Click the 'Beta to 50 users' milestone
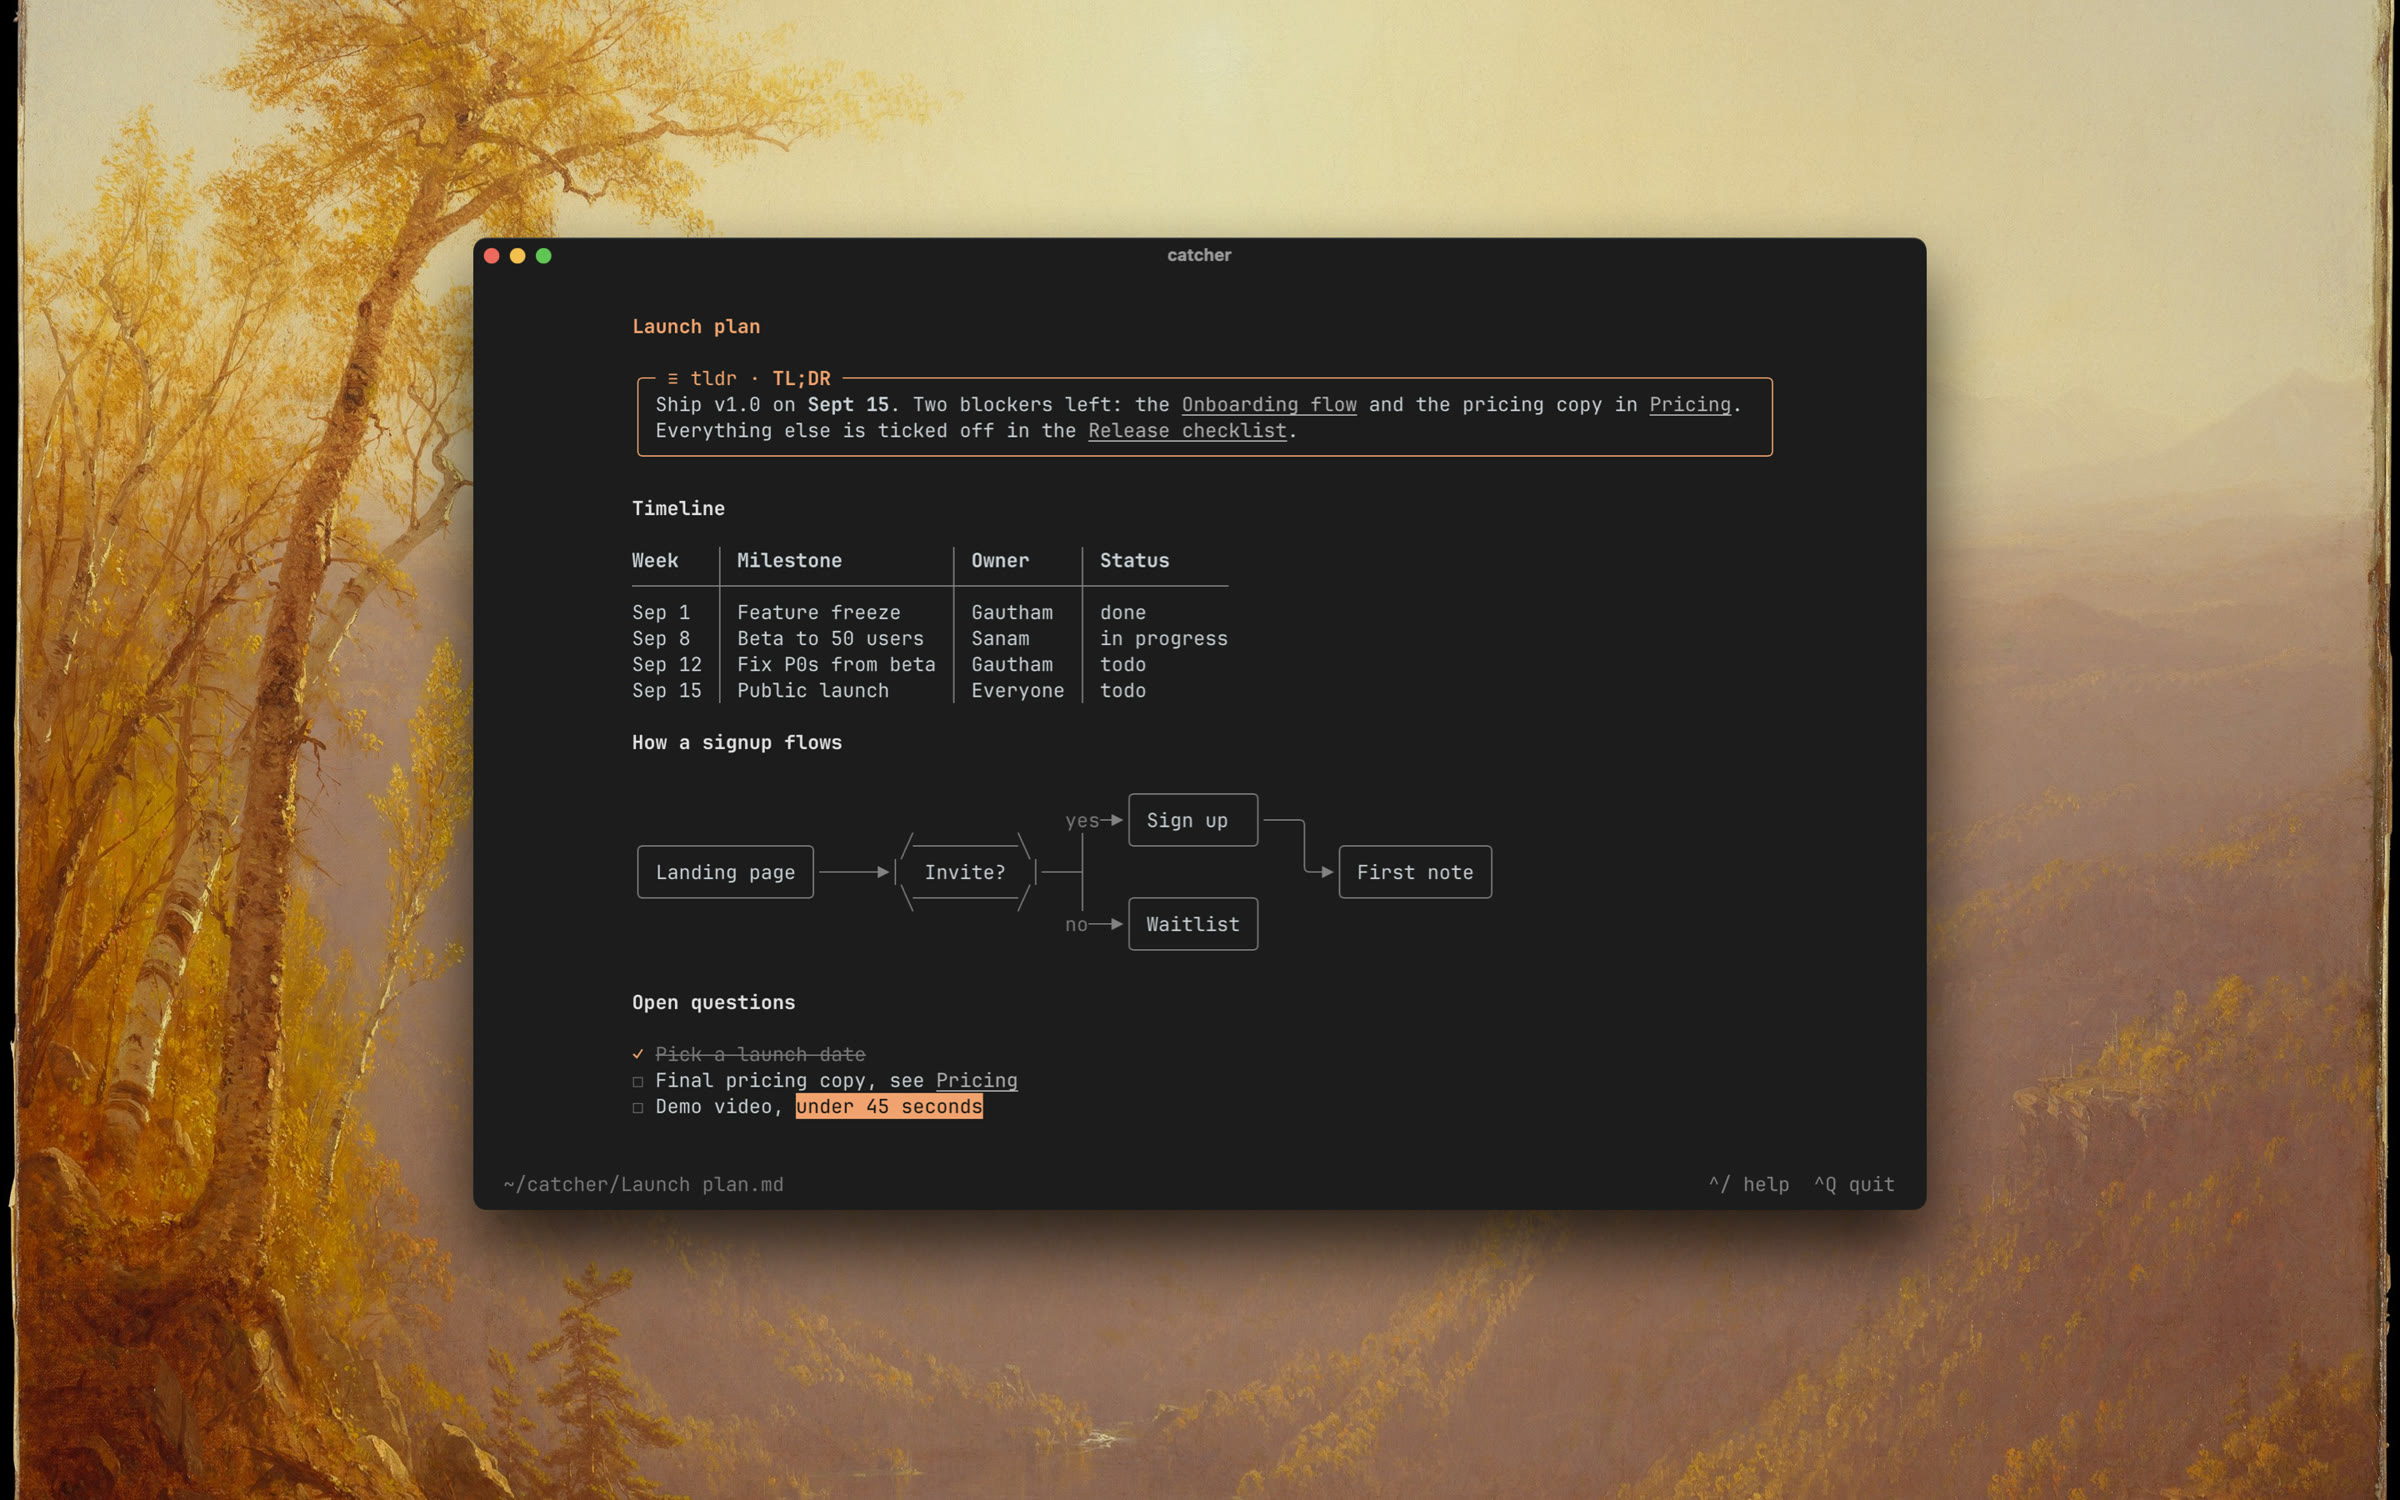The height and width of the screenshot is (1500, 2400). tap(830, 639)
